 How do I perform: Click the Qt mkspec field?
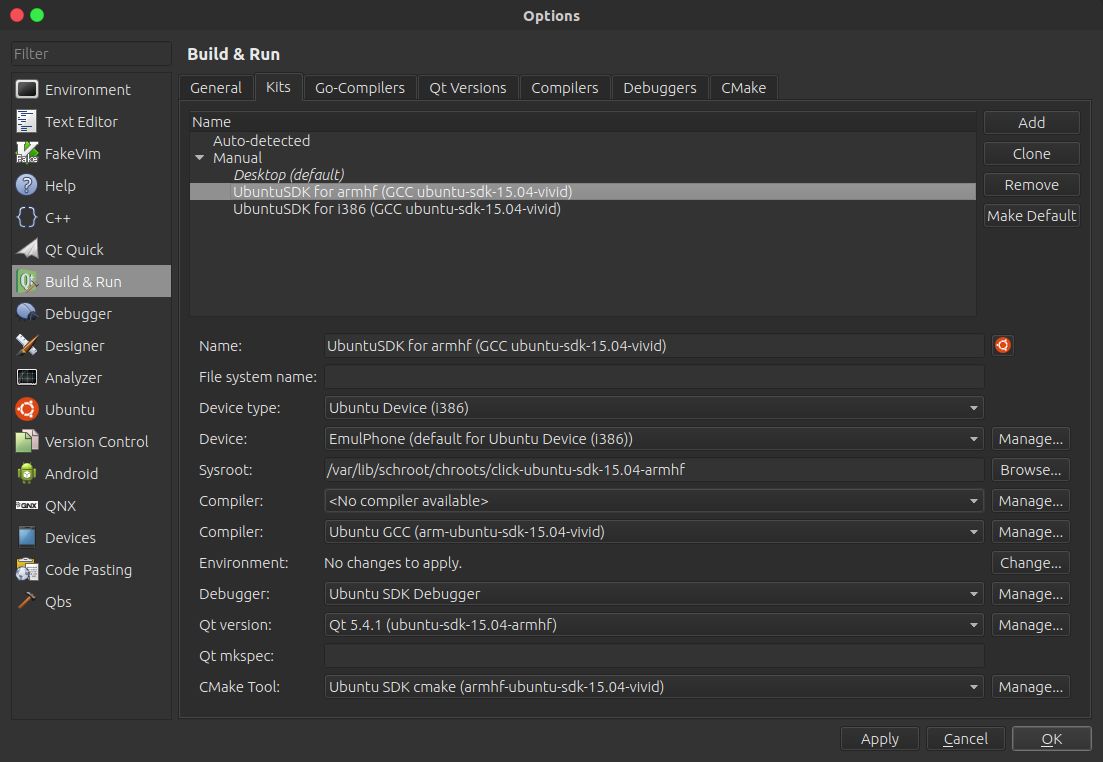pyautogui.click(x=653, y=656)
